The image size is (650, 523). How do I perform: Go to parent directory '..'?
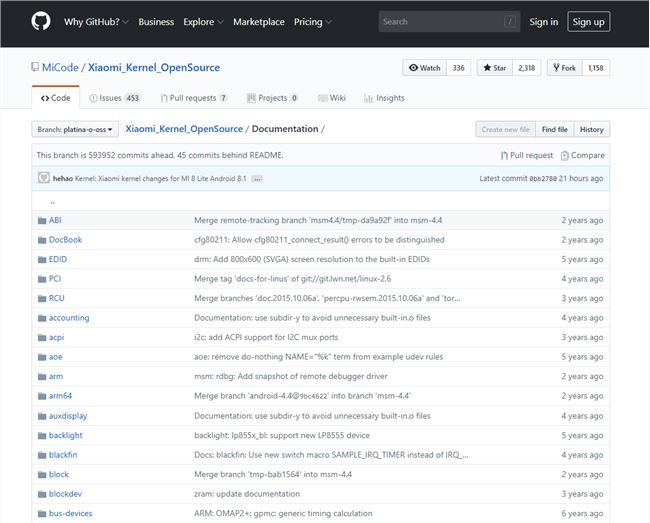[x=52, y=201]
